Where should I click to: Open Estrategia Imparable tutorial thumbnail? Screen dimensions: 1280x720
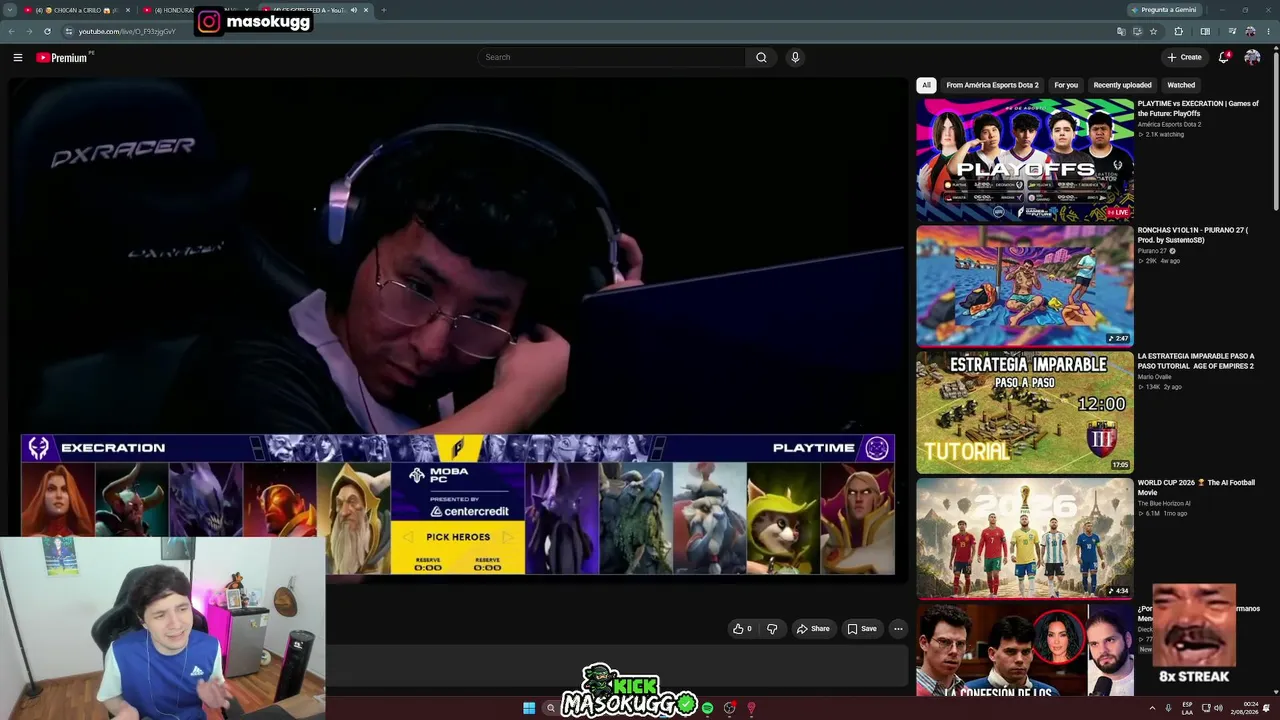point(1025,411)
